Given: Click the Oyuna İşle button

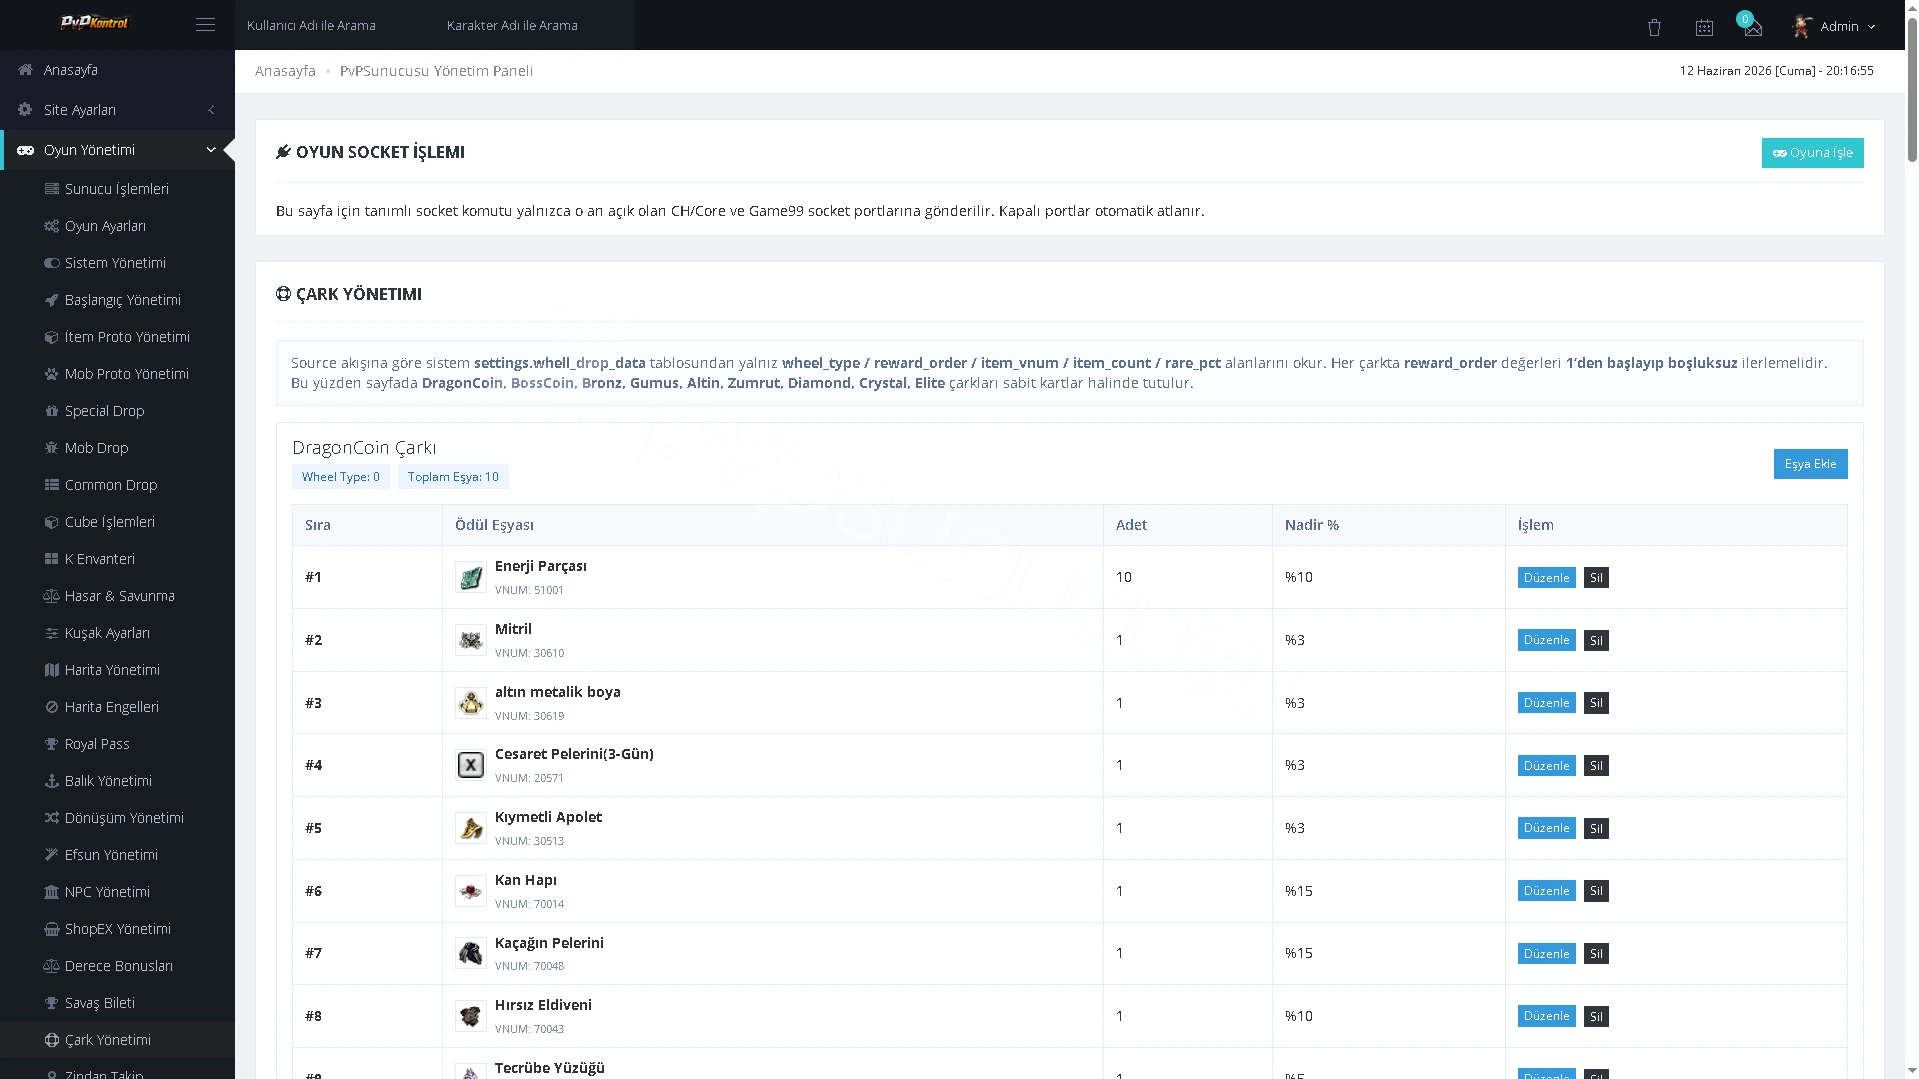Looking at the screenshot, I should point(1812,153).
